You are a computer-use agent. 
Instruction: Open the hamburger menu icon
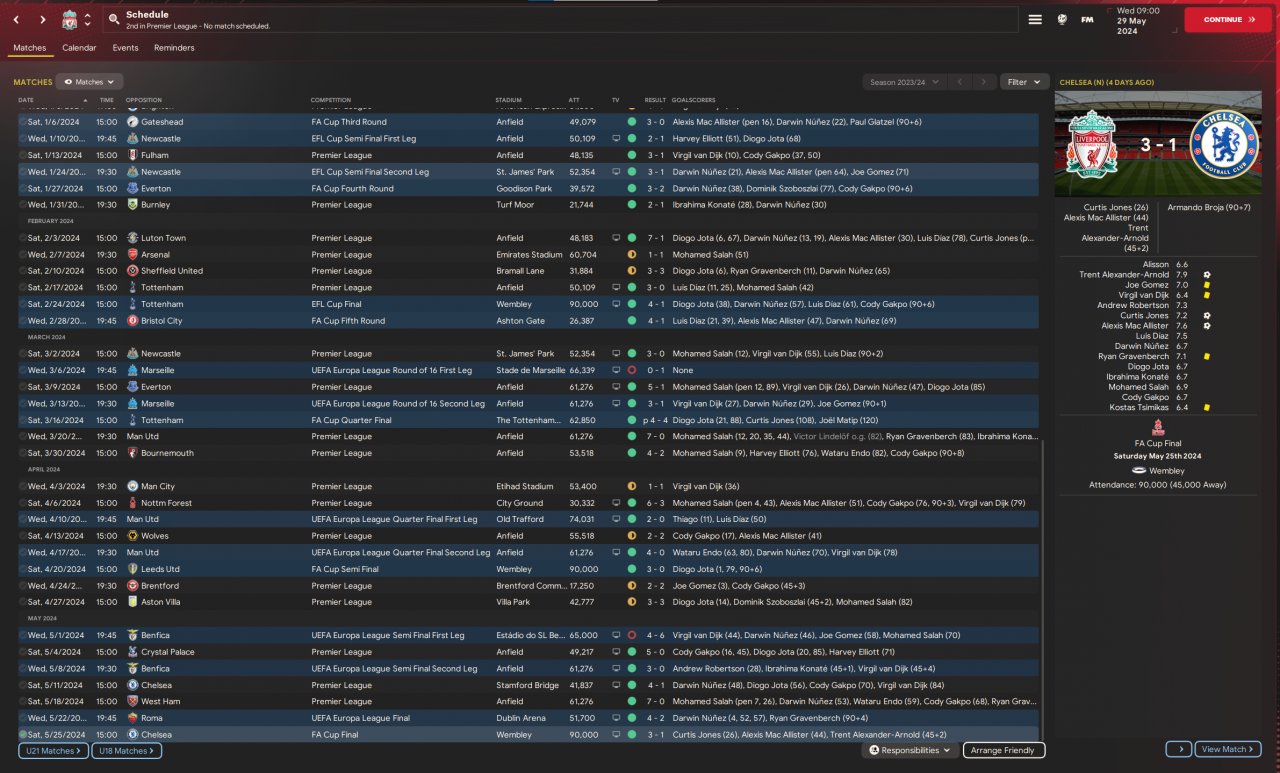(1035, 19)
